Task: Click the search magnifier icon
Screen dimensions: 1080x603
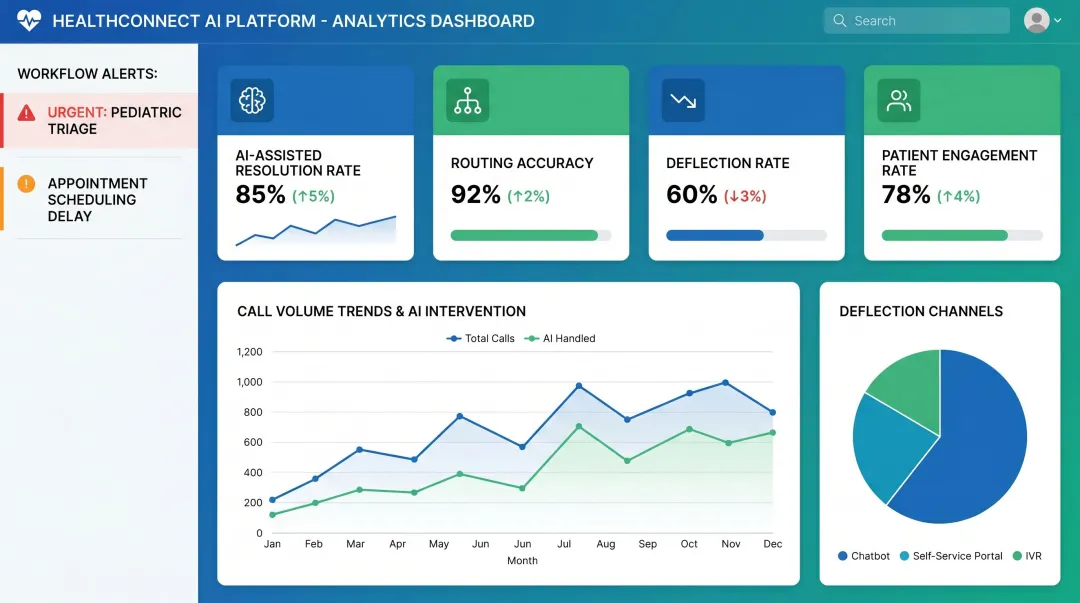Action: point(840,21)
